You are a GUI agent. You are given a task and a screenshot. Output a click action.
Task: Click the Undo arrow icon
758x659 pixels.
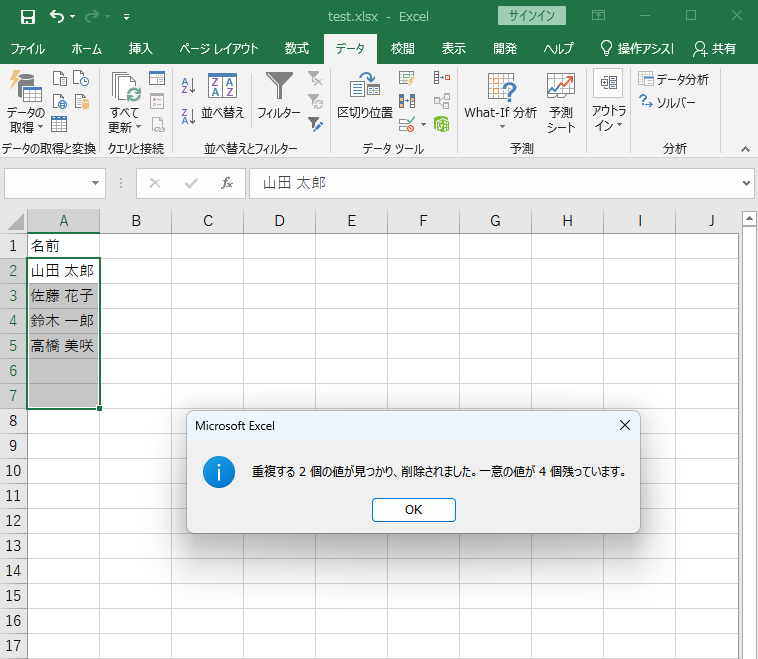[x=57, y=17]
